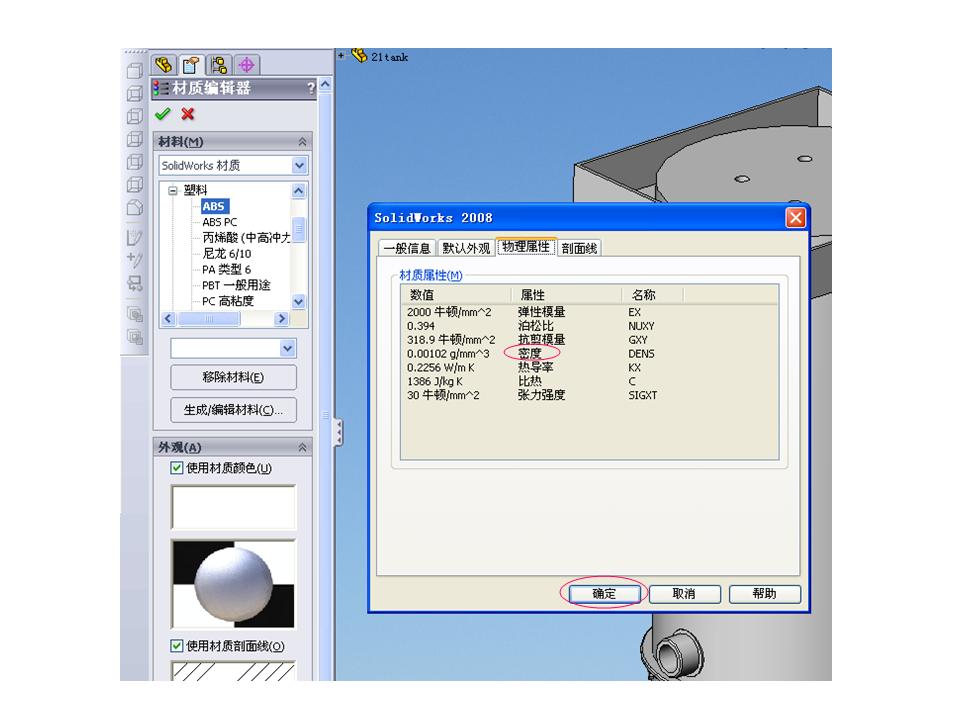Click panel scroll-up arrow beside 材质编辑器 header
This screenshot has height=720, width=960.
pyautogui.click(x=325, y=84)
